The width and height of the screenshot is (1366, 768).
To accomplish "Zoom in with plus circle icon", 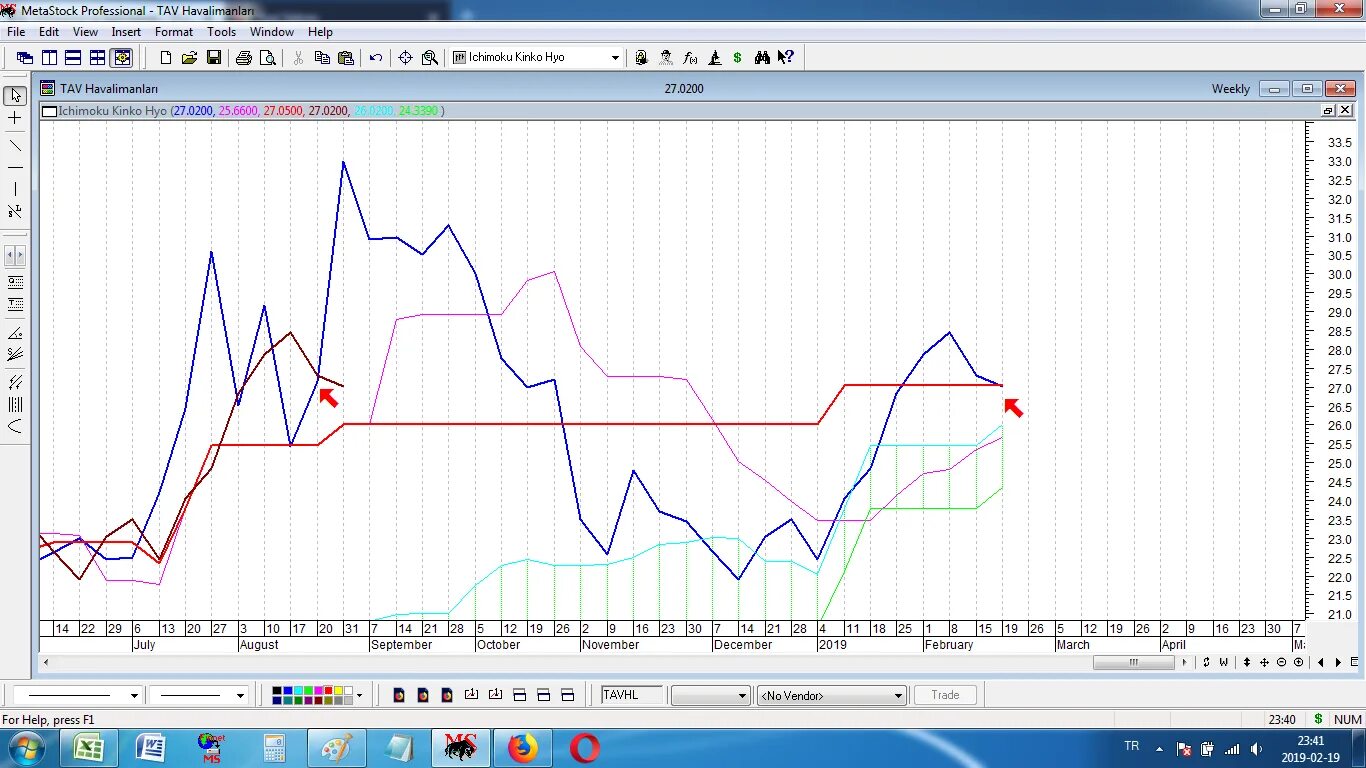I will point(1298,662).
